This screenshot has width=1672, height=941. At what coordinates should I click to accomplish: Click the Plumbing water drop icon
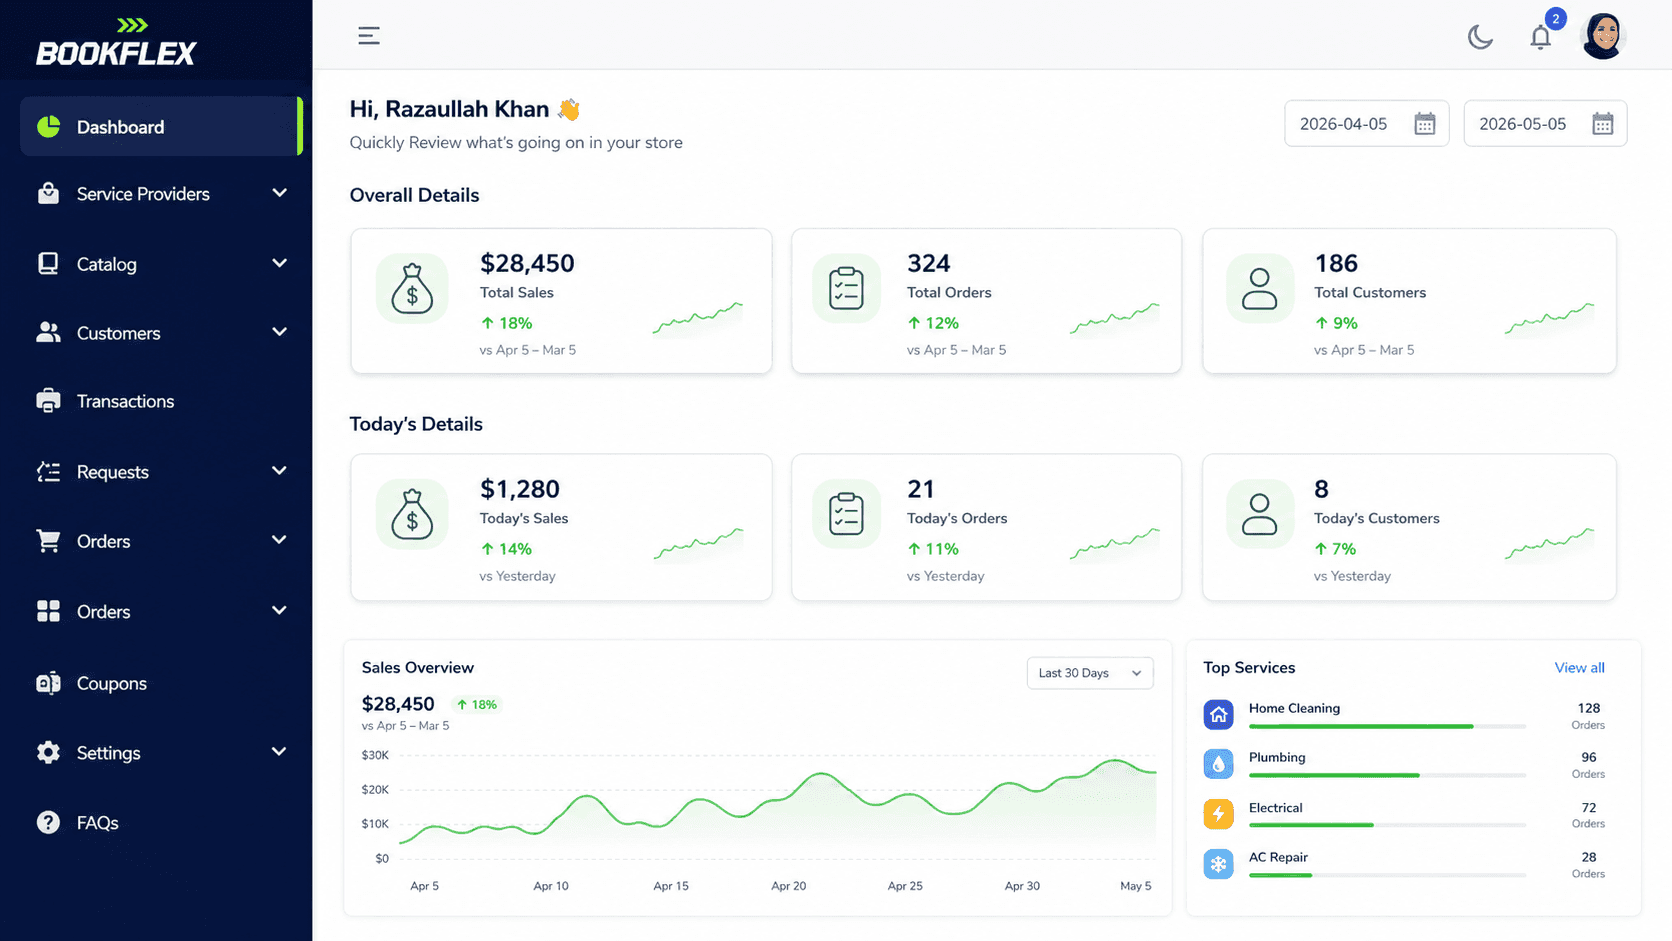1218,764
